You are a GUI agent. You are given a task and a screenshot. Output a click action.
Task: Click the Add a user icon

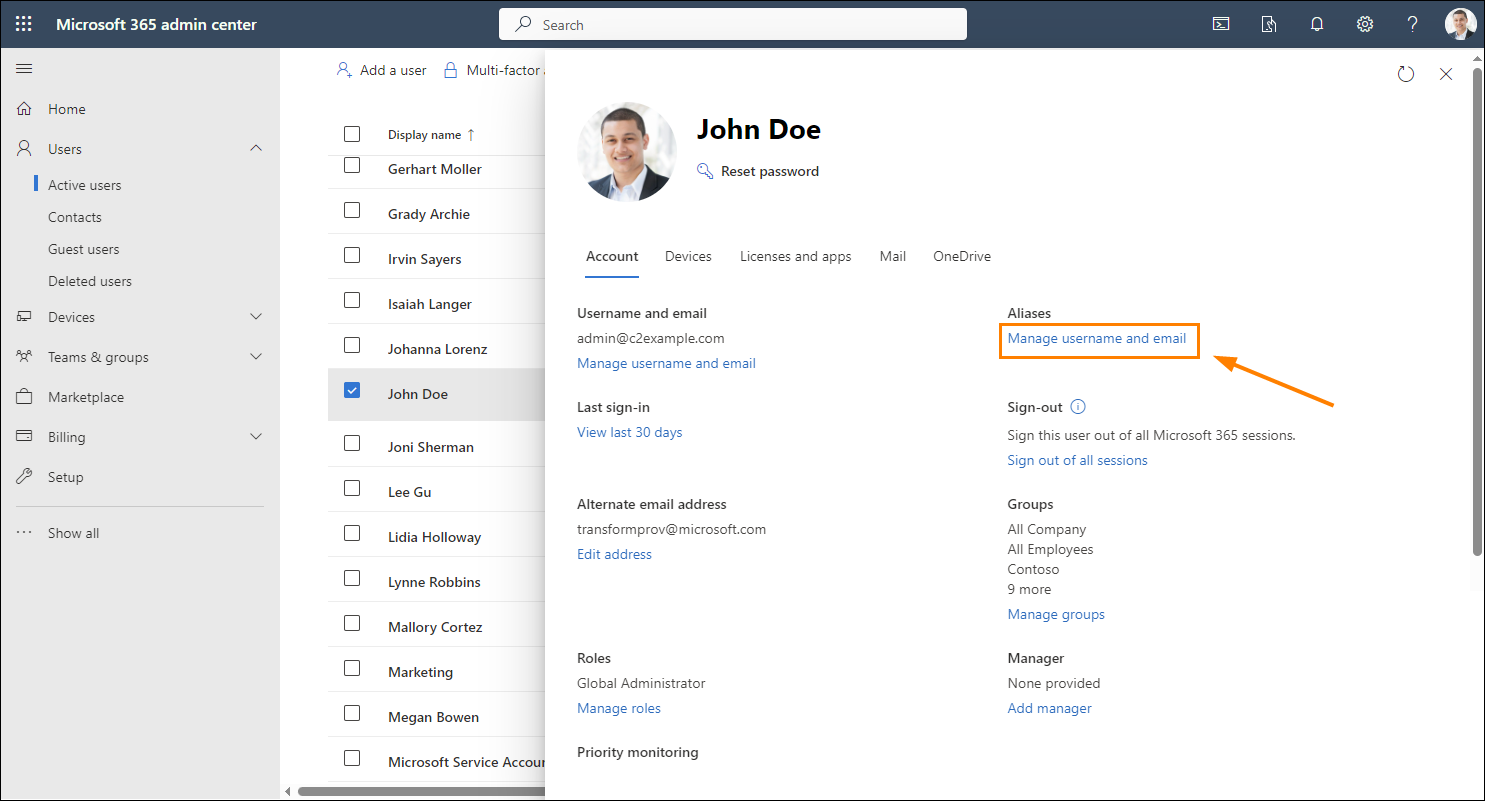(x=344, y=70)
